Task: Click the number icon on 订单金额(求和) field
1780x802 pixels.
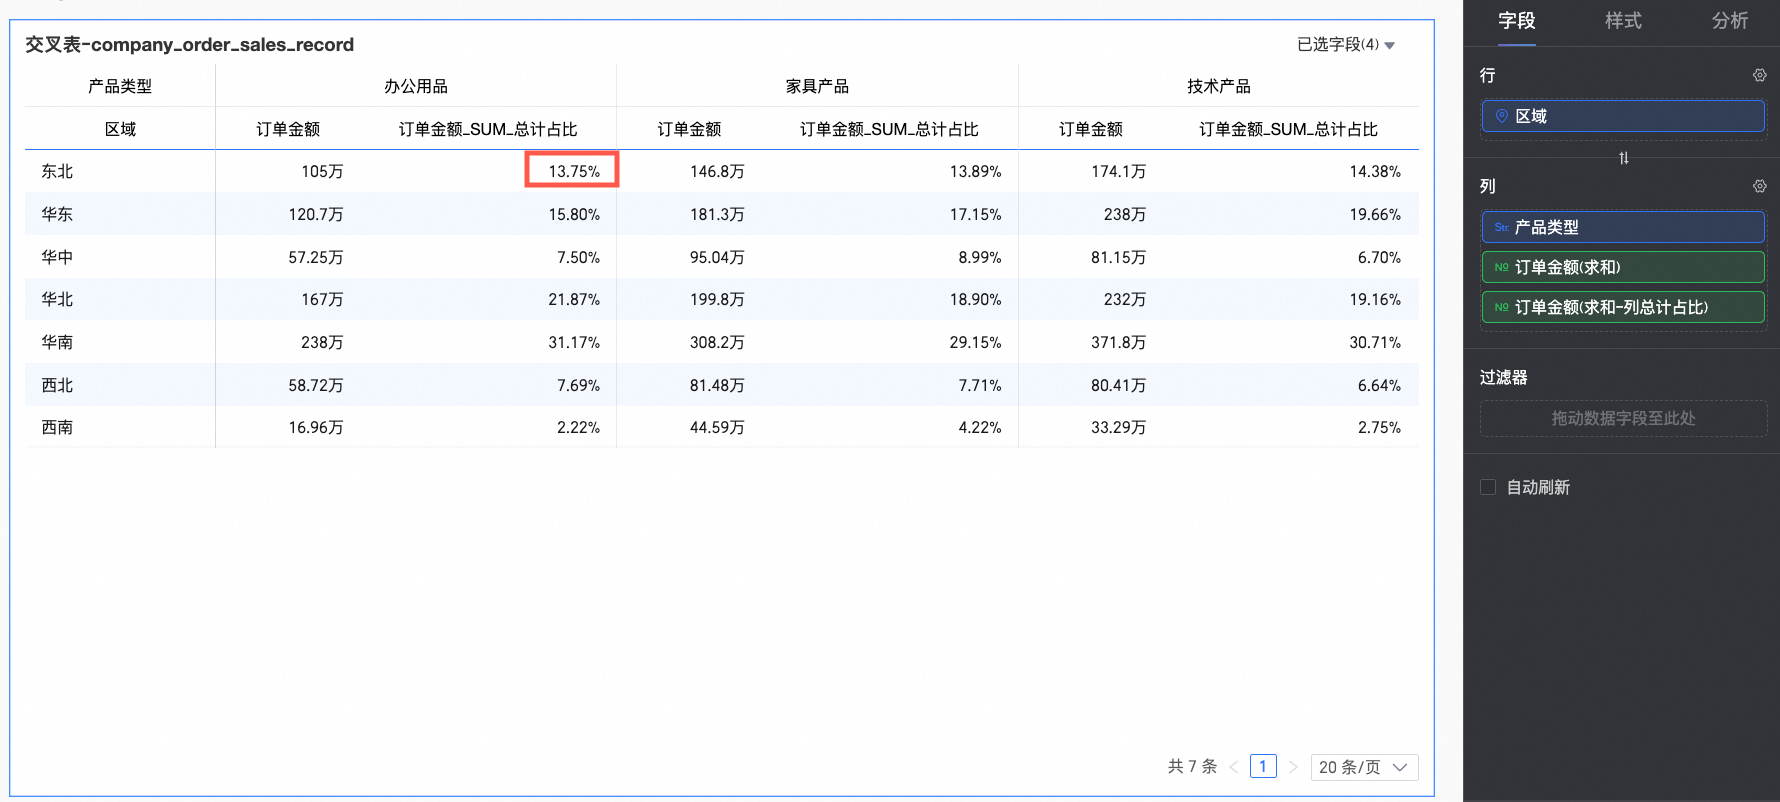Action: click(1501, 267)
